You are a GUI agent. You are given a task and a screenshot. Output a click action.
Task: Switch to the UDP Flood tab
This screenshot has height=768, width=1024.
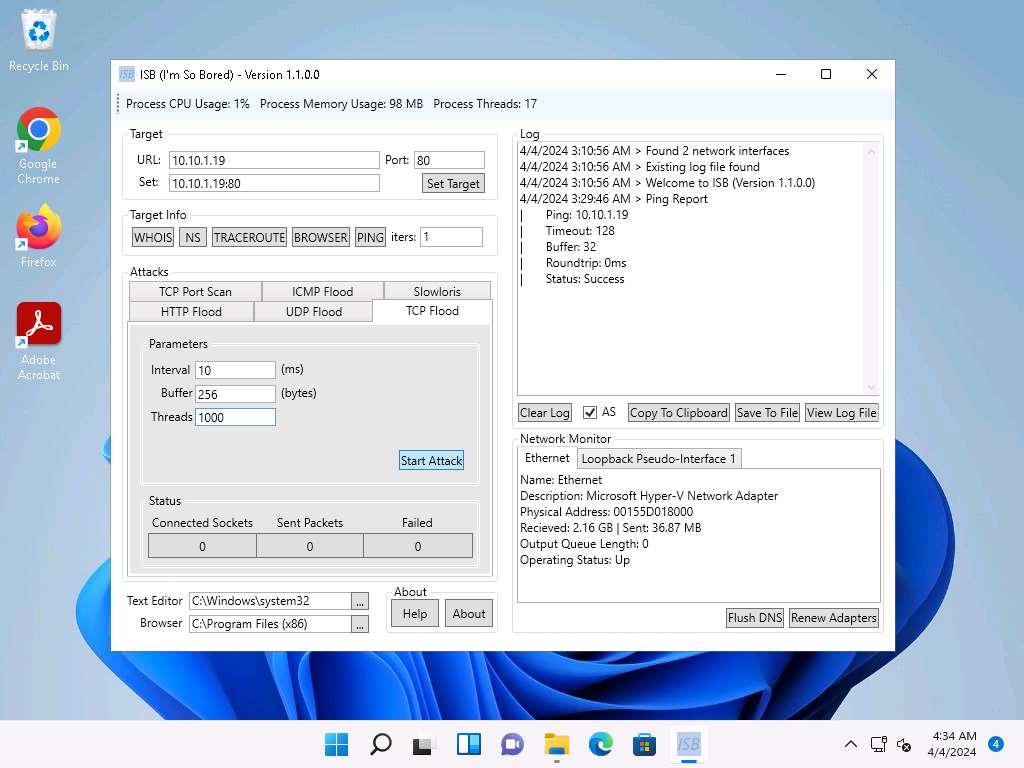(x=313, y=312)
